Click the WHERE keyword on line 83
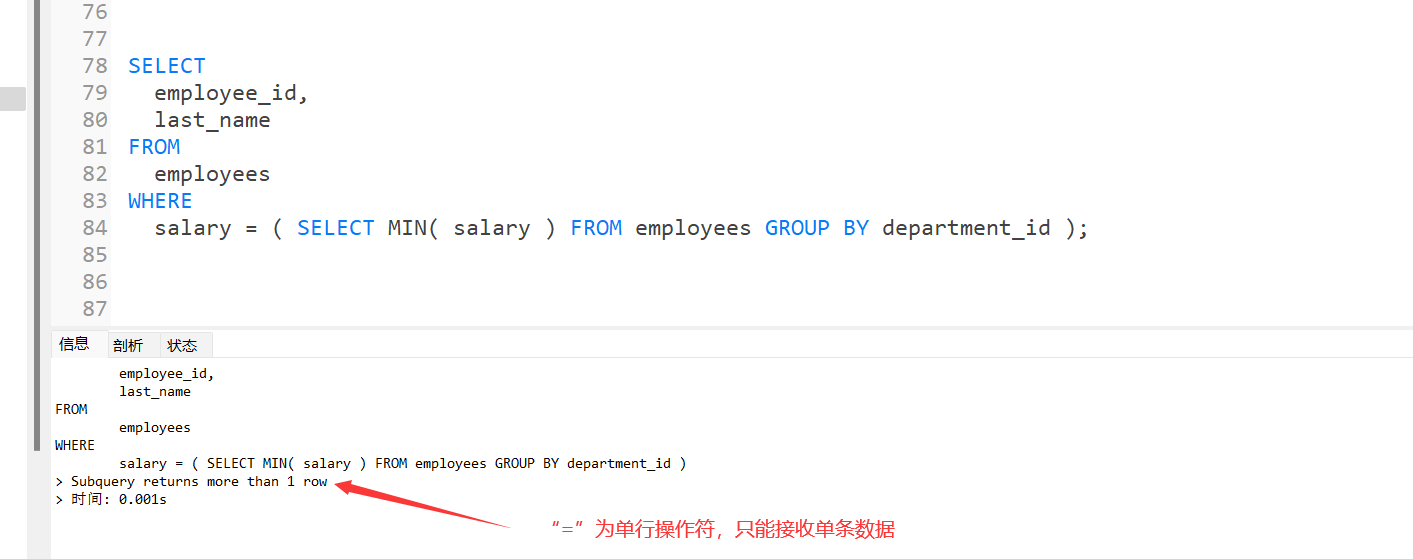 tap(160, 201)
